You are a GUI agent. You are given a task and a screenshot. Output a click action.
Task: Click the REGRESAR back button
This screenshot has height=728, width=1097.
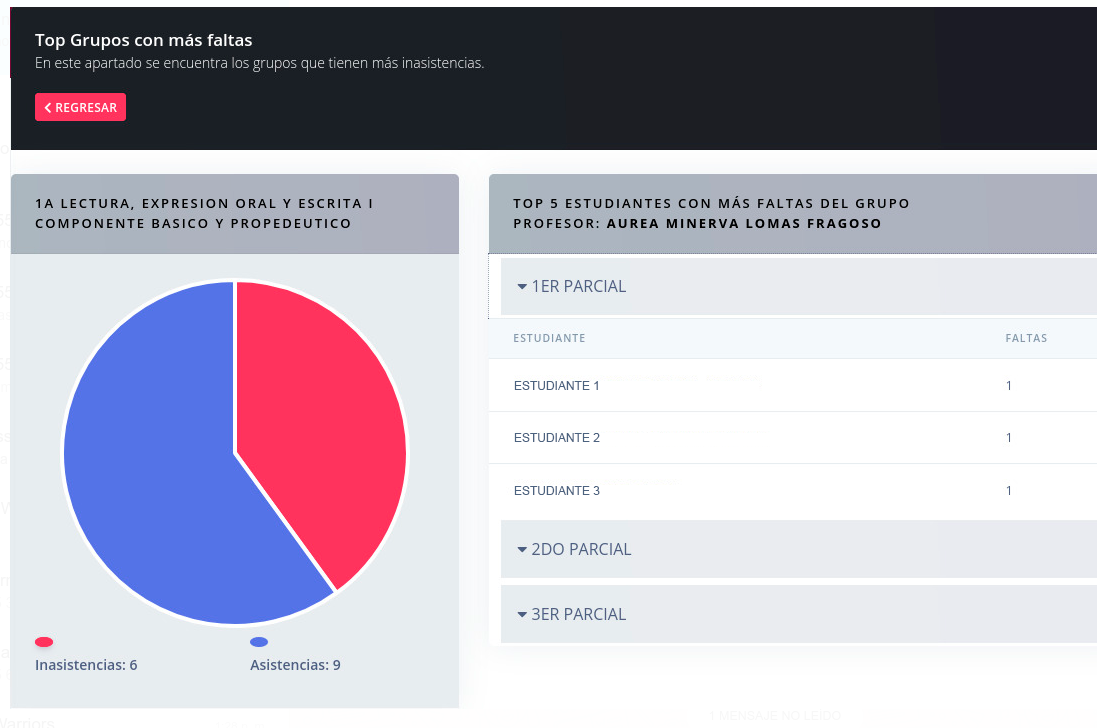tap(80, 108)
